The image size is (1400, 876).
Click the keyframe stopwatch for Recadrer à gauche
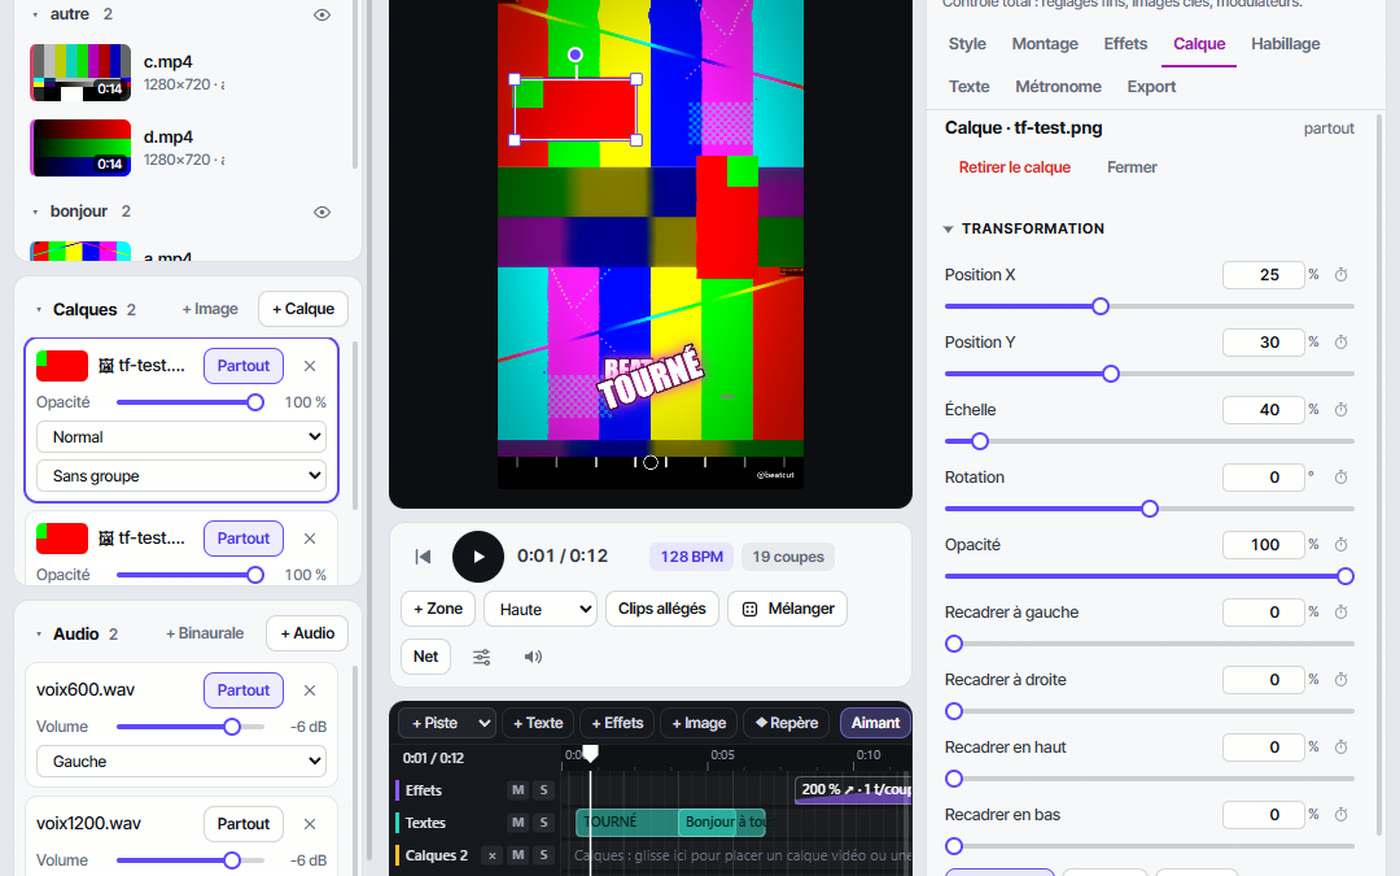click(1341, 612)
